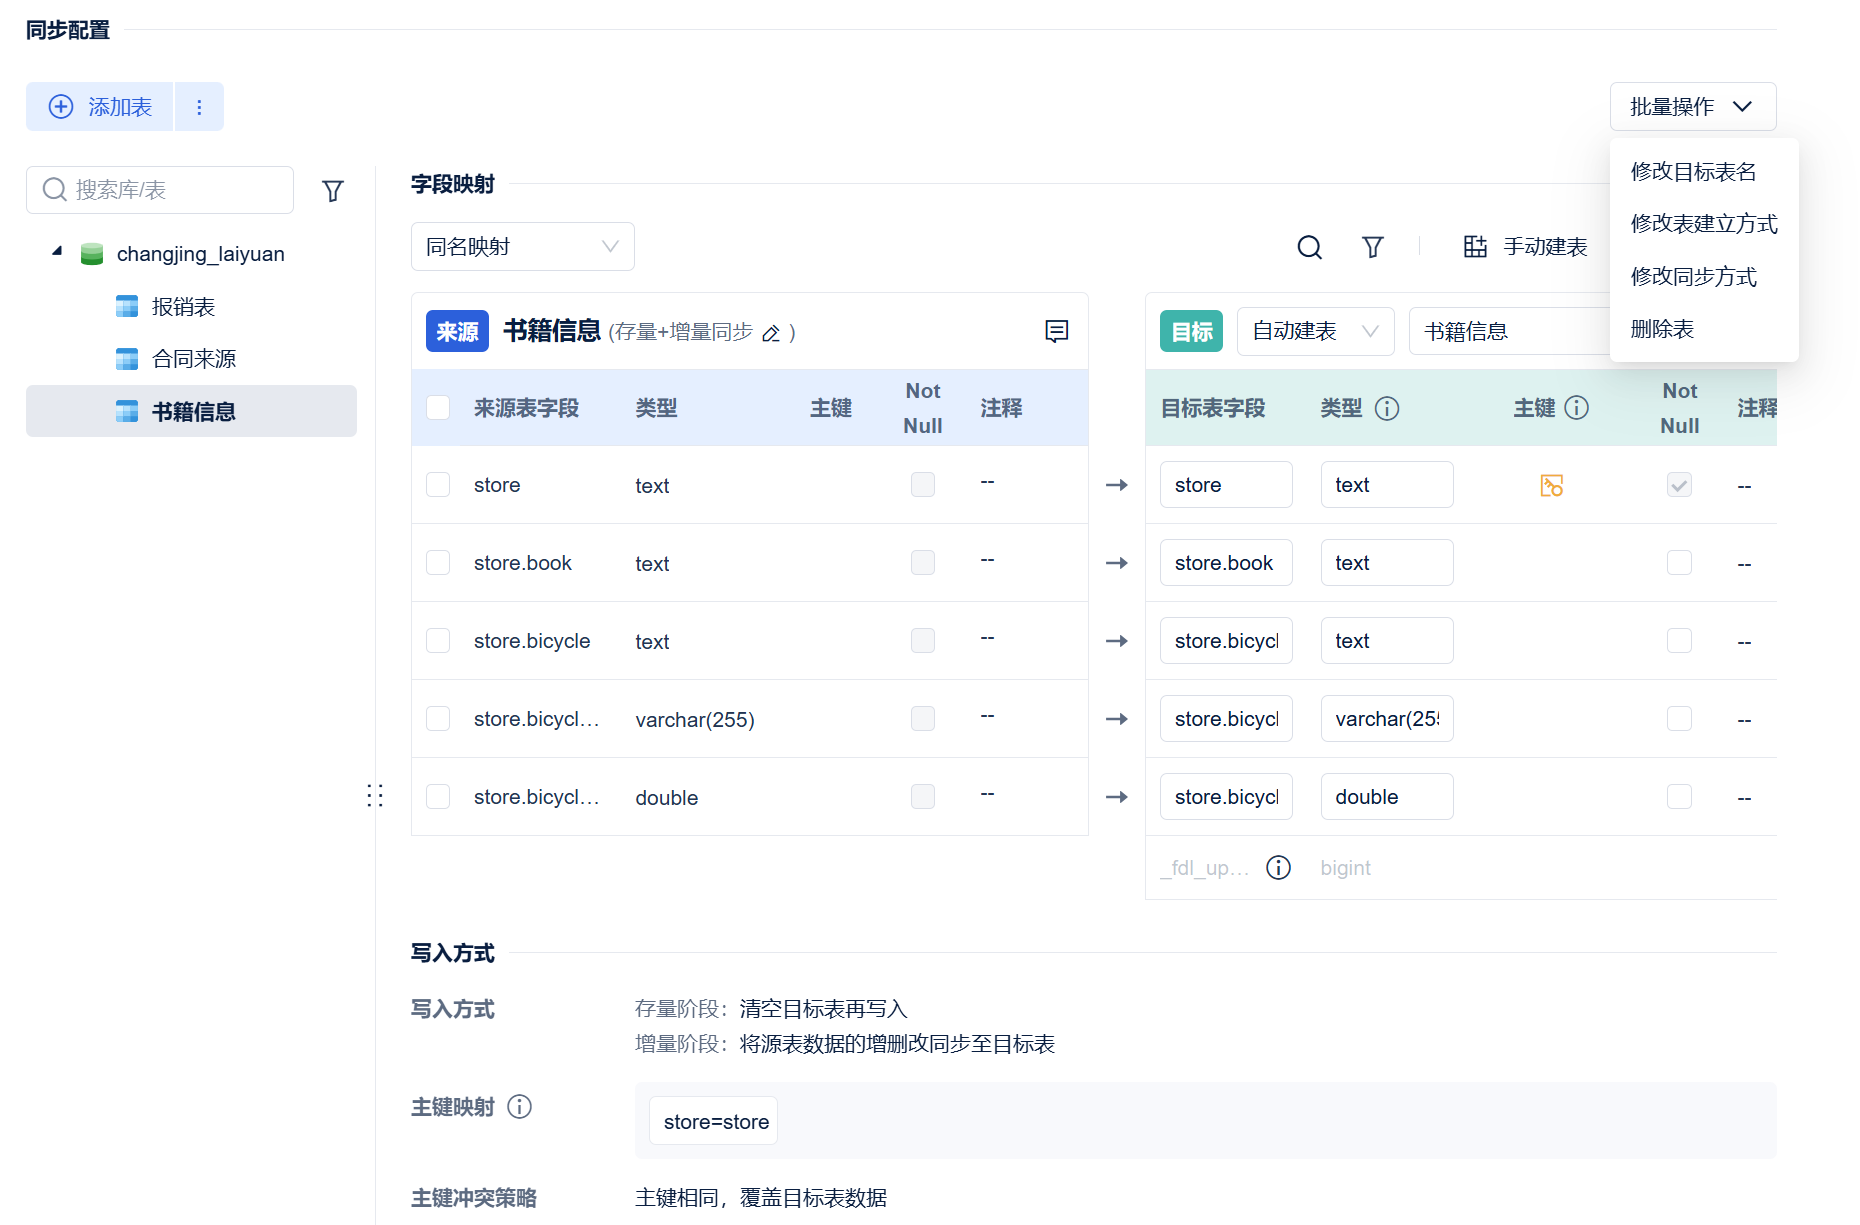Open field search with the magnifier icon
Viewport: 1860px width, 1225px height.
pyautogui.click(x=1309, y=247)
